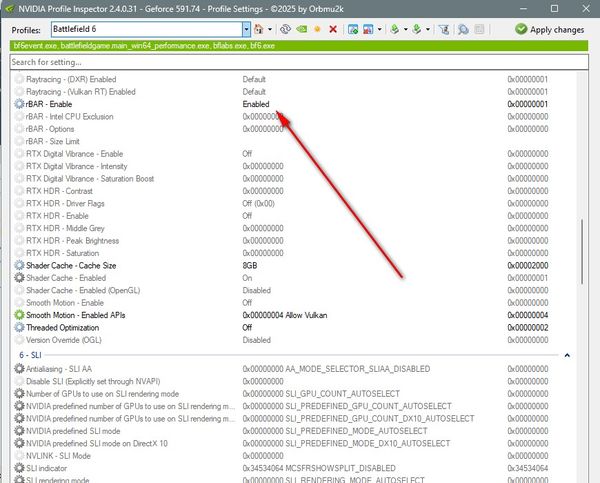The image size is (600, 483).
Task: Click gear icon next to Threaded Optimization
Action: pos(19,327)
